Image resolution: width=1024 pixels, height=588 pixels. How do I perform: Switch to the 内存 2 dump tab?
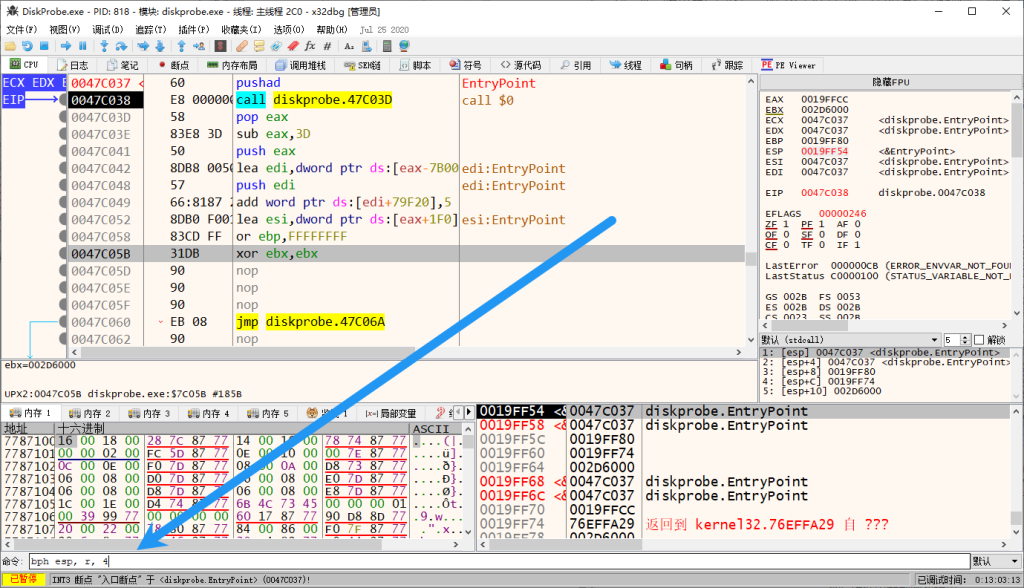point(89,414)
